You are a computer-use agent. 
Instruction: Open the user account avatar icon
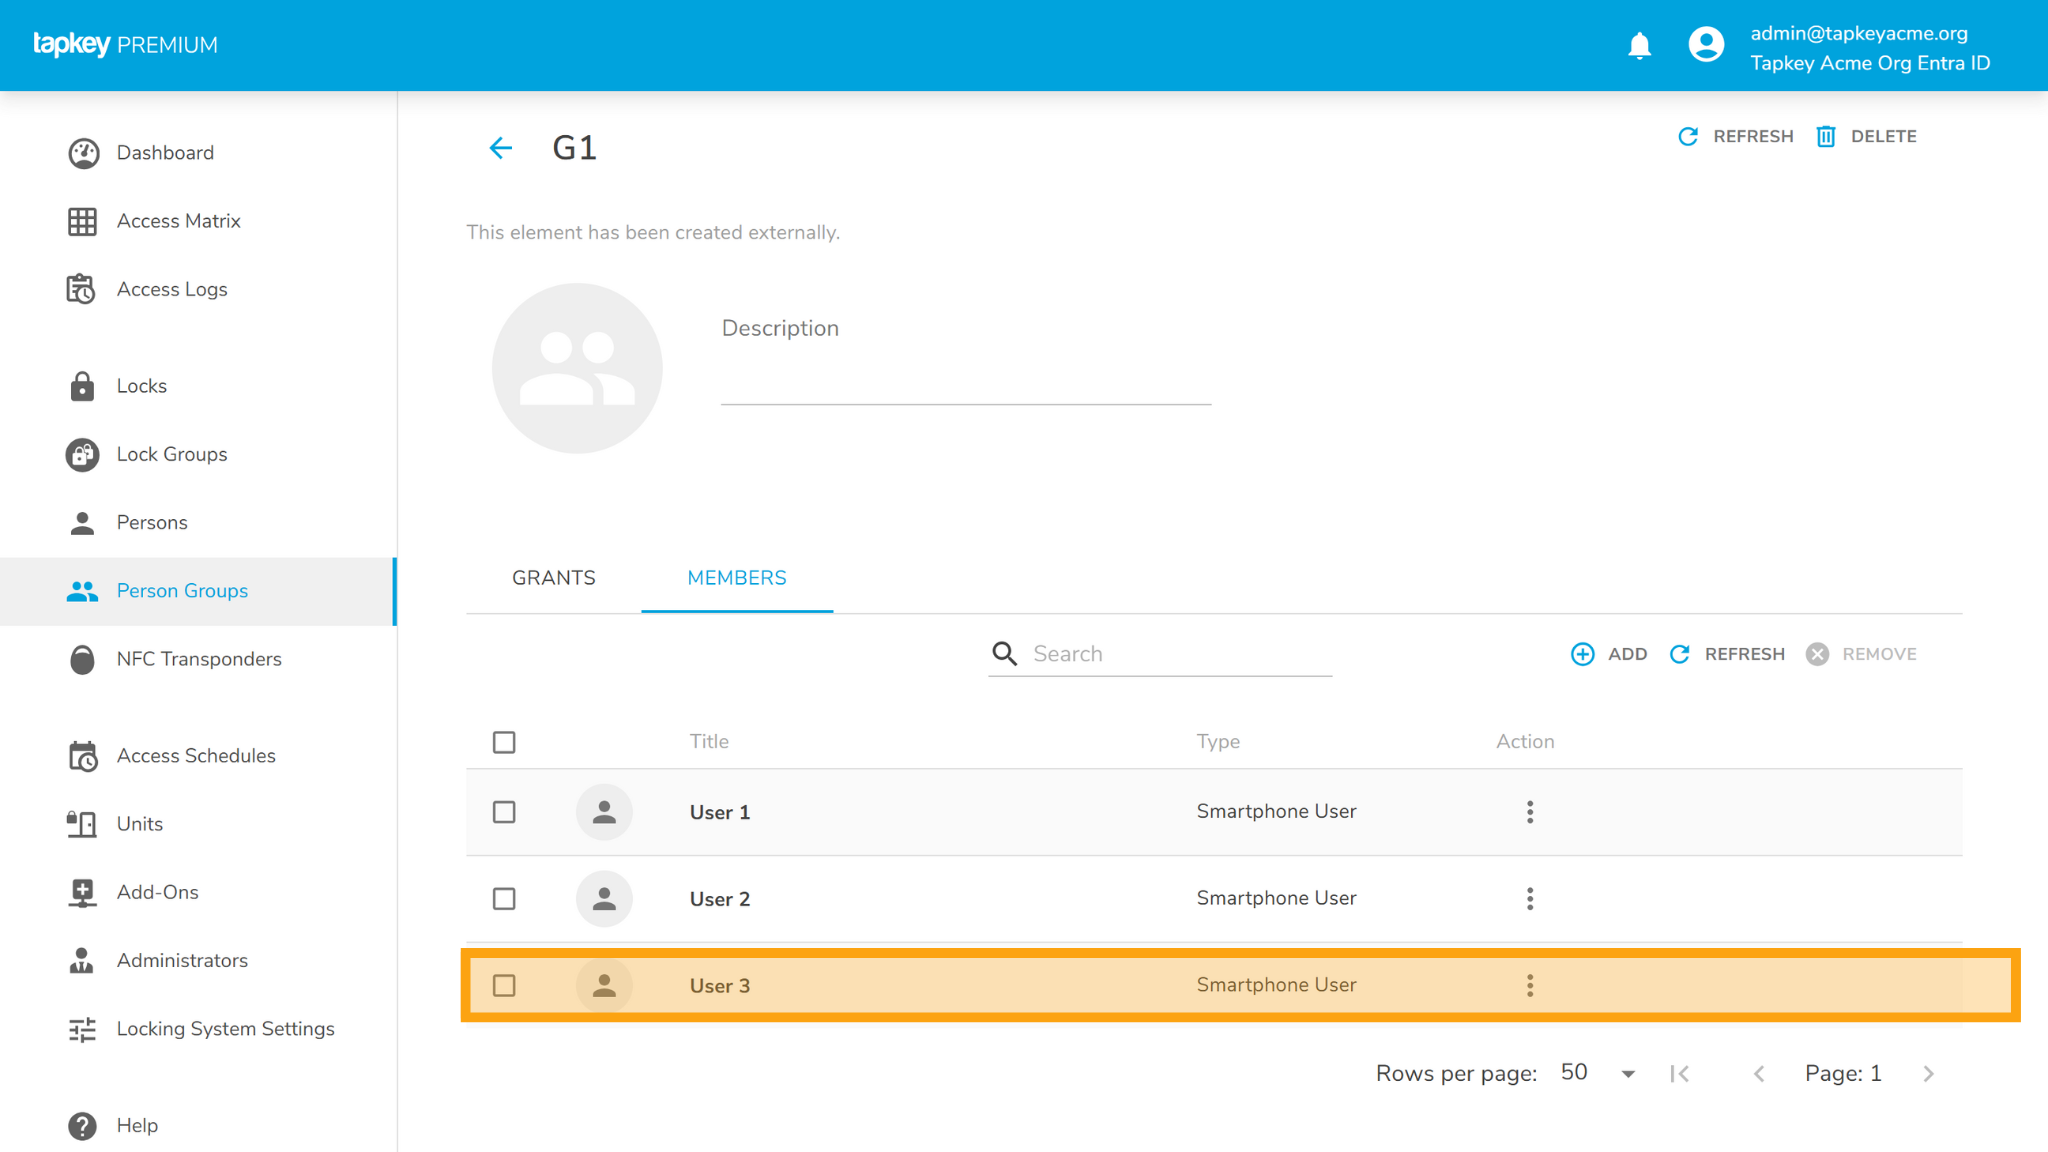click(1706, 45)
